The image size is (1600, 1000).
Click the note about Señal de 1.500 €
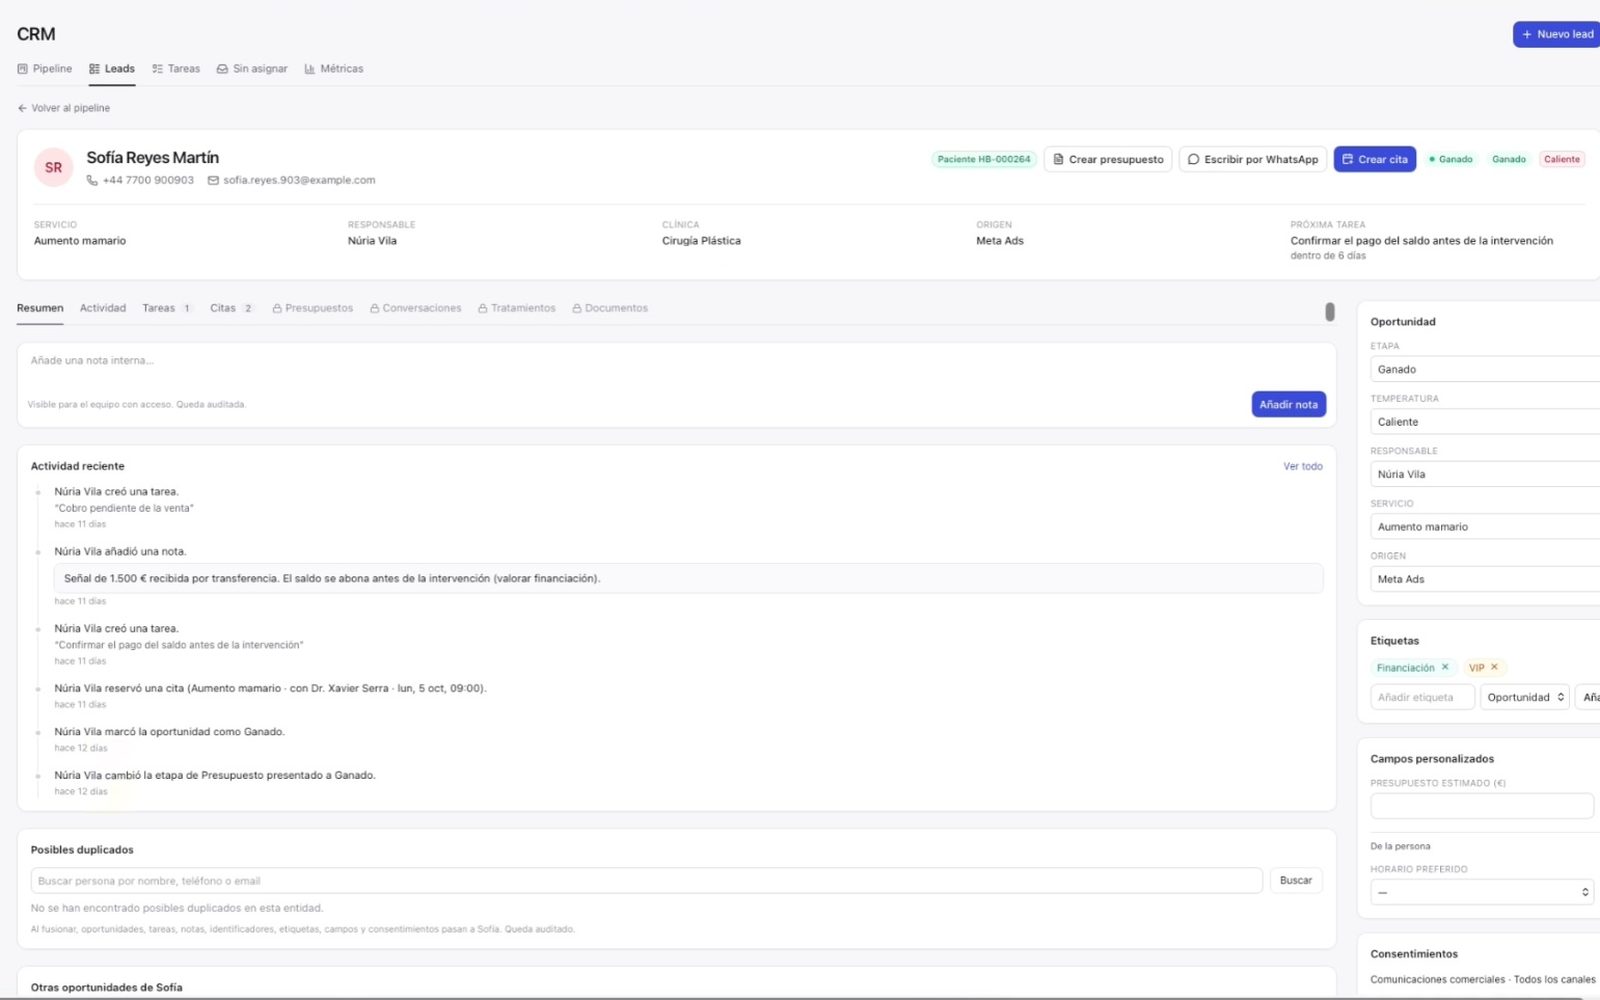[688, 578]
